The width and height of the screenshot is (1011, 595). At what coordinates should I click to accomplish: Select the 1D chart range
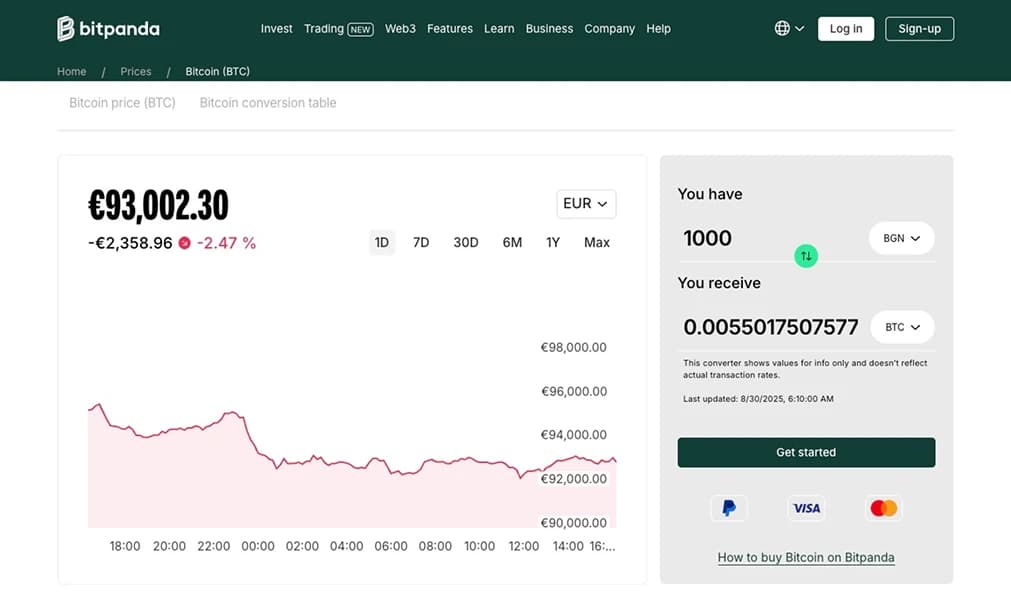[x=382, y=242]
